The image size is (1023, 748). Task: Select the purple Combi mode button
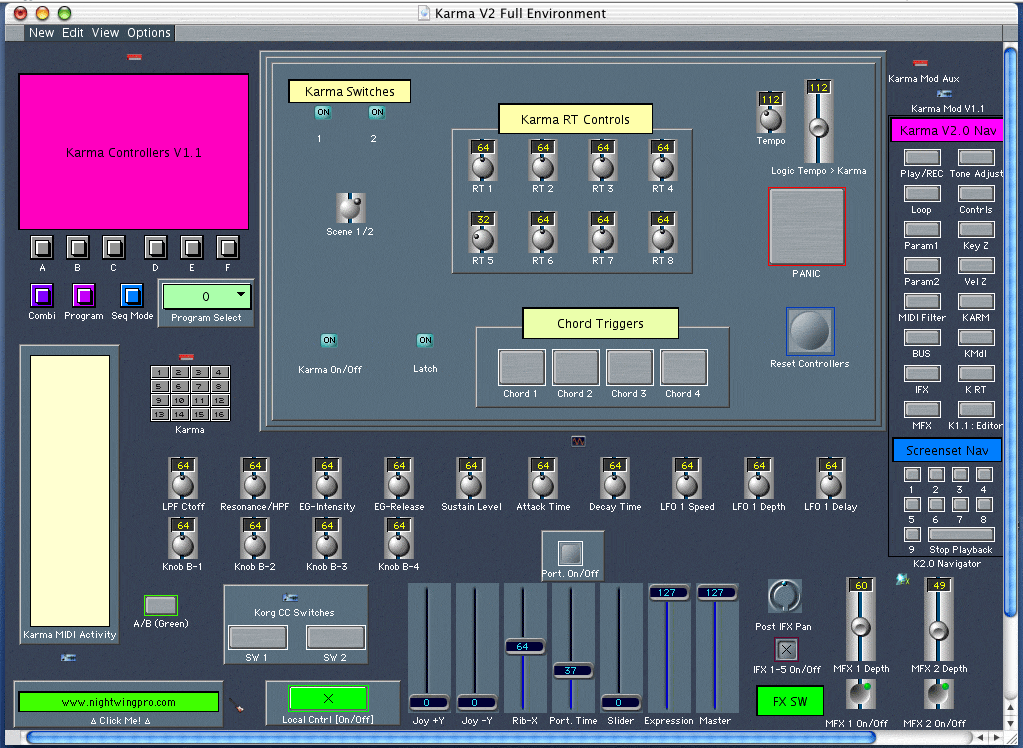[42, 296]
